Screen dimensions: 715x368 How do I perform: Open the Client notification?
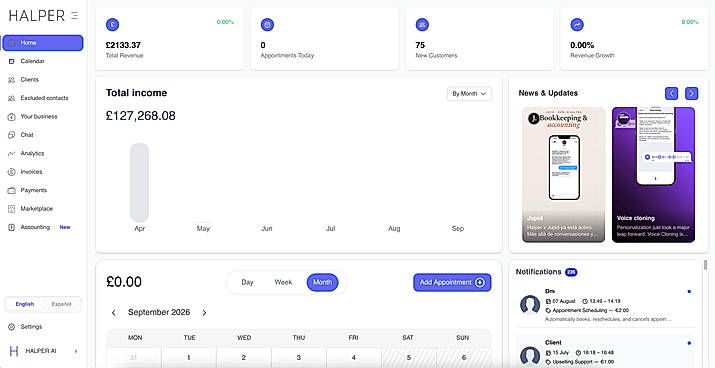coord(606,352)
